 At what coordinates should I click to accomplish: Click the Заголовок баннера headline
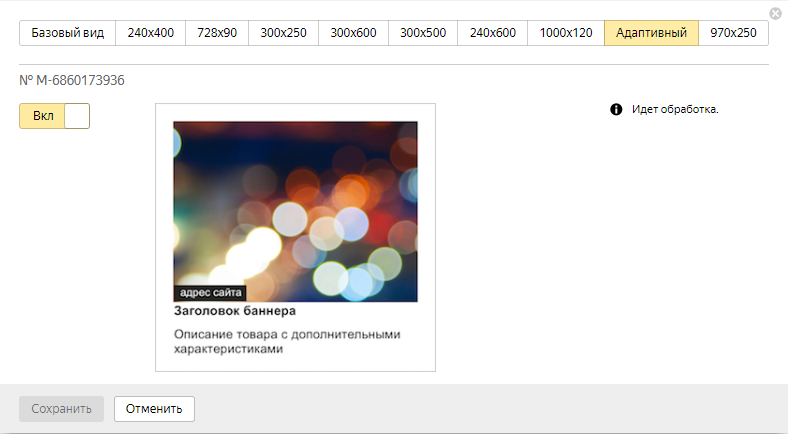pyautogui.click(x=235, y=311)
